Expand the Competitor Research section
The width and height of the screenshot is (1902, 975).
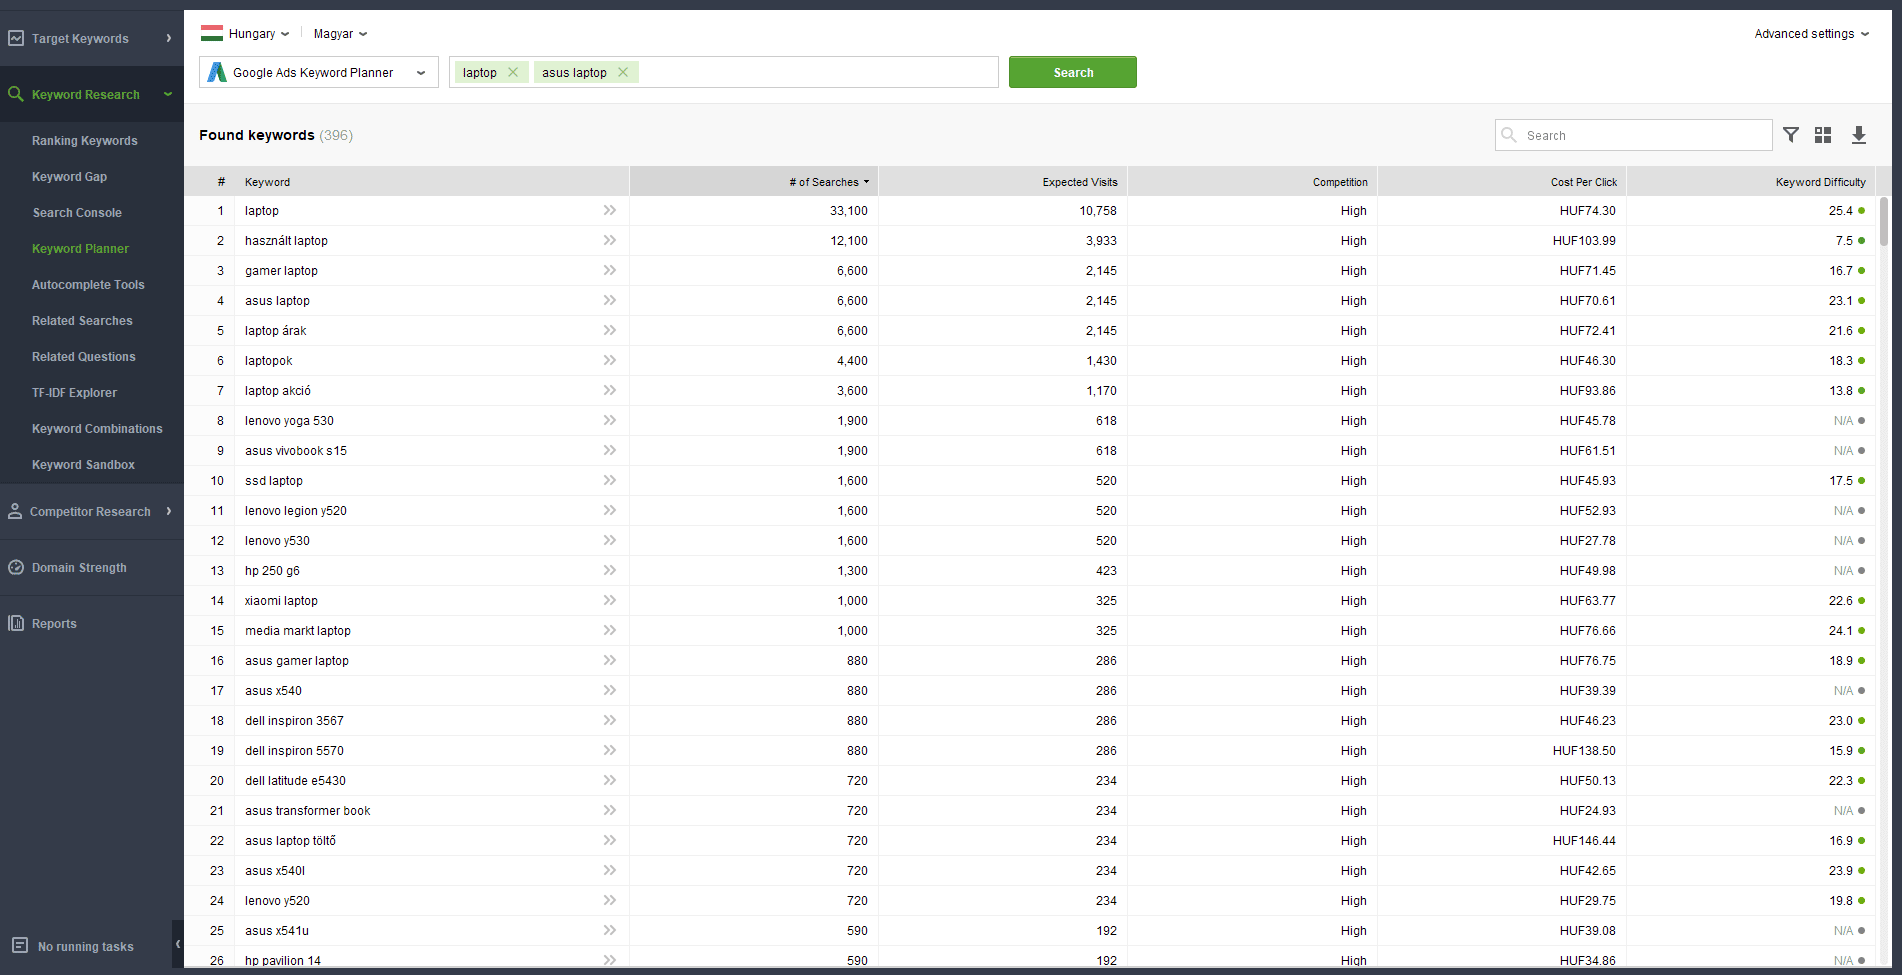168,511
